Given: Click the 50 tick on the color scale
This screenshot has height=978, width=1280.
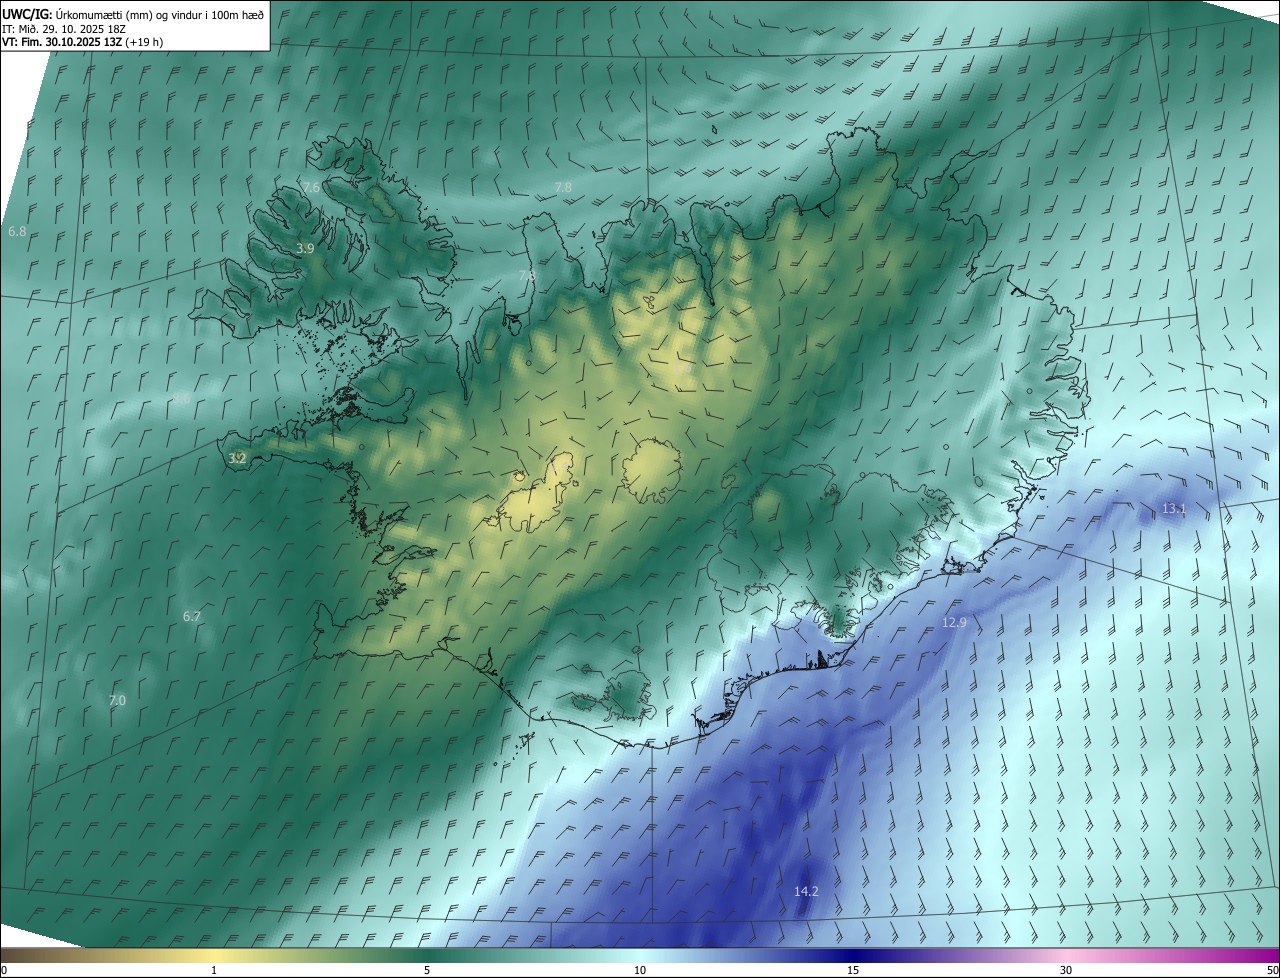Looking at the screenshot, I should click(x=1272, y=970).
